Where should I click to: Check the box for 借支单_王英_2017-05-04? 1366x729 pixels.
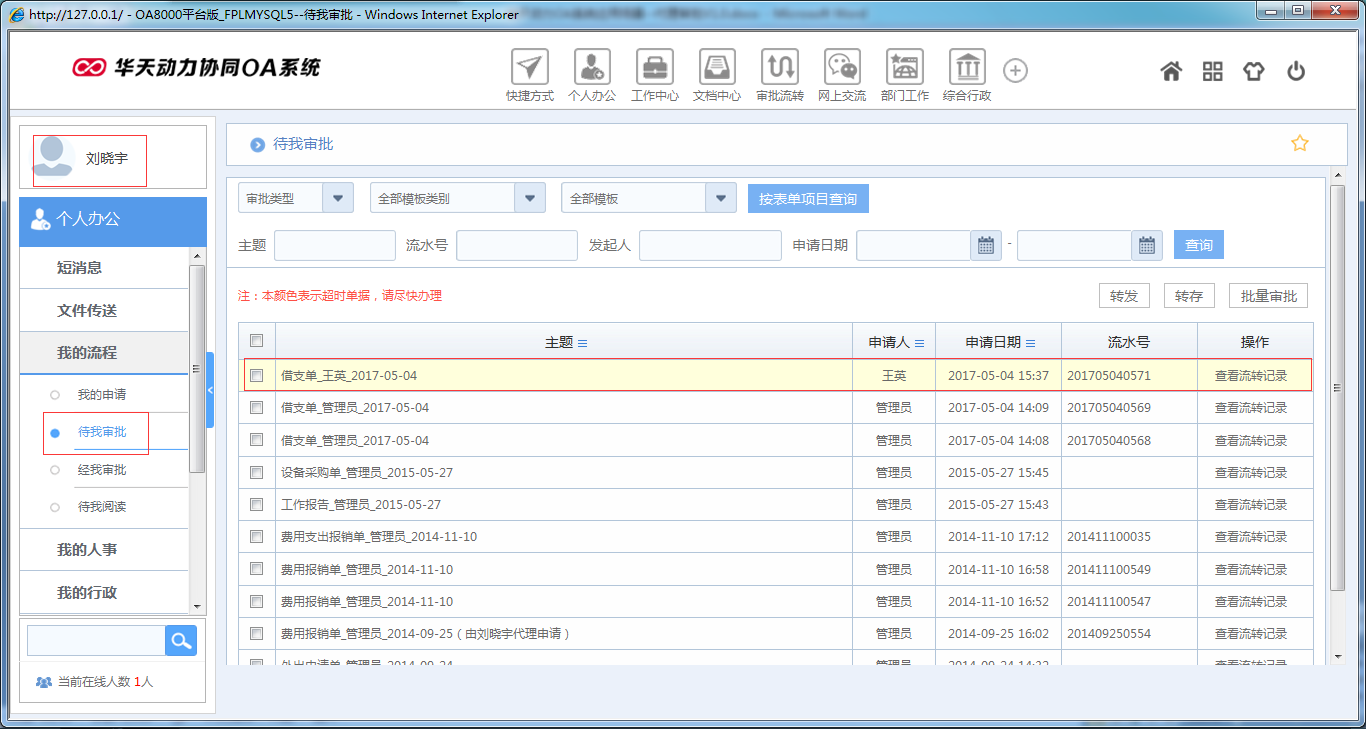pos(257,376)
